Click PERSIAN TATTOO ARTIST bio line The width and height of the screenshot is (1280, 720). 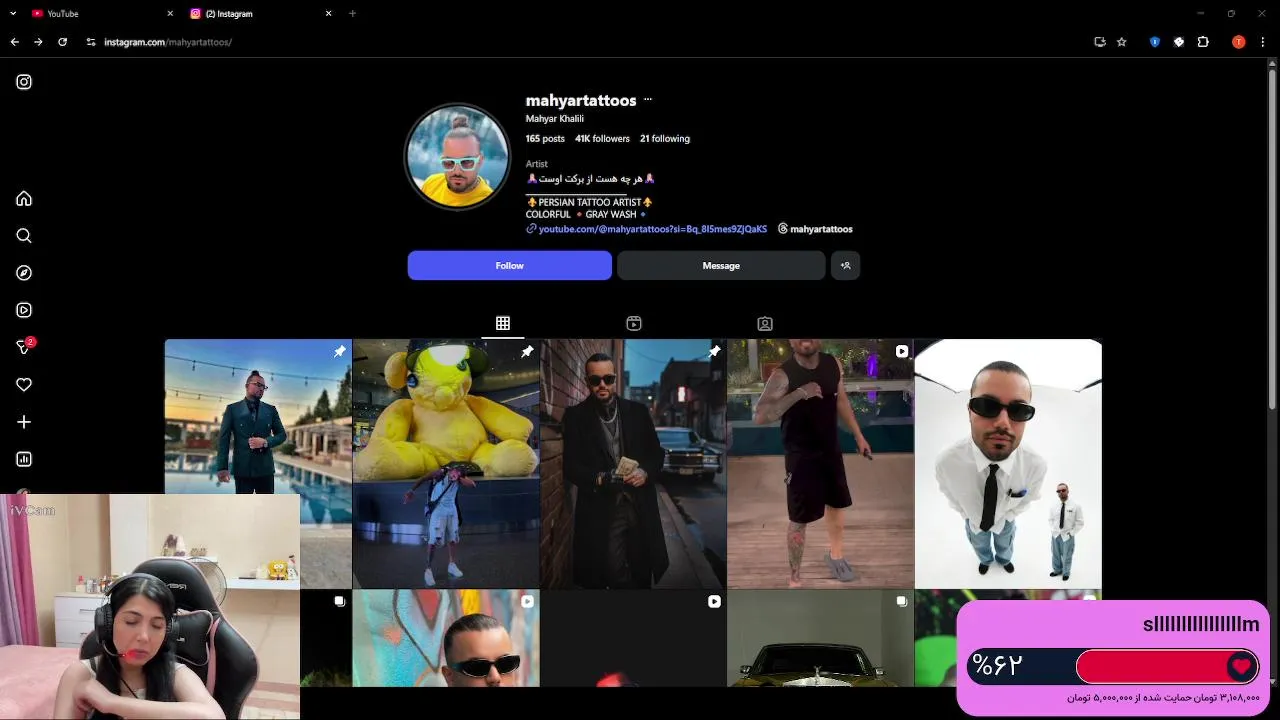590,202
